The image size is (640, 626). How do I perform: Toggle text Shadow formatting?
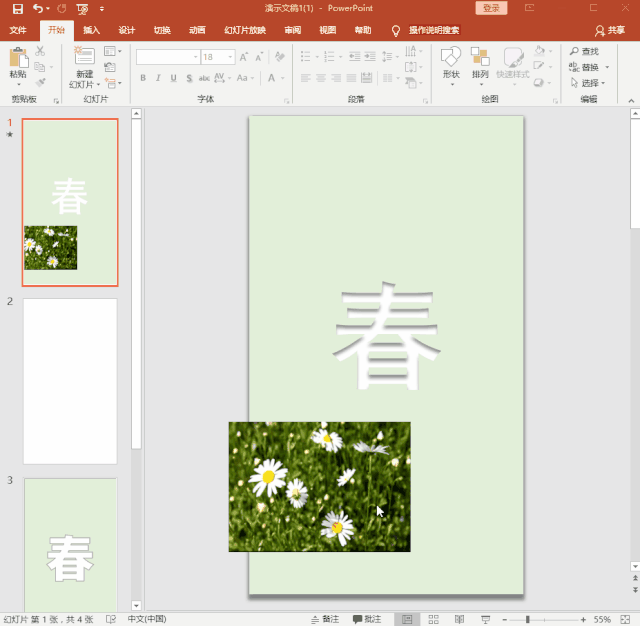[189, 78]
